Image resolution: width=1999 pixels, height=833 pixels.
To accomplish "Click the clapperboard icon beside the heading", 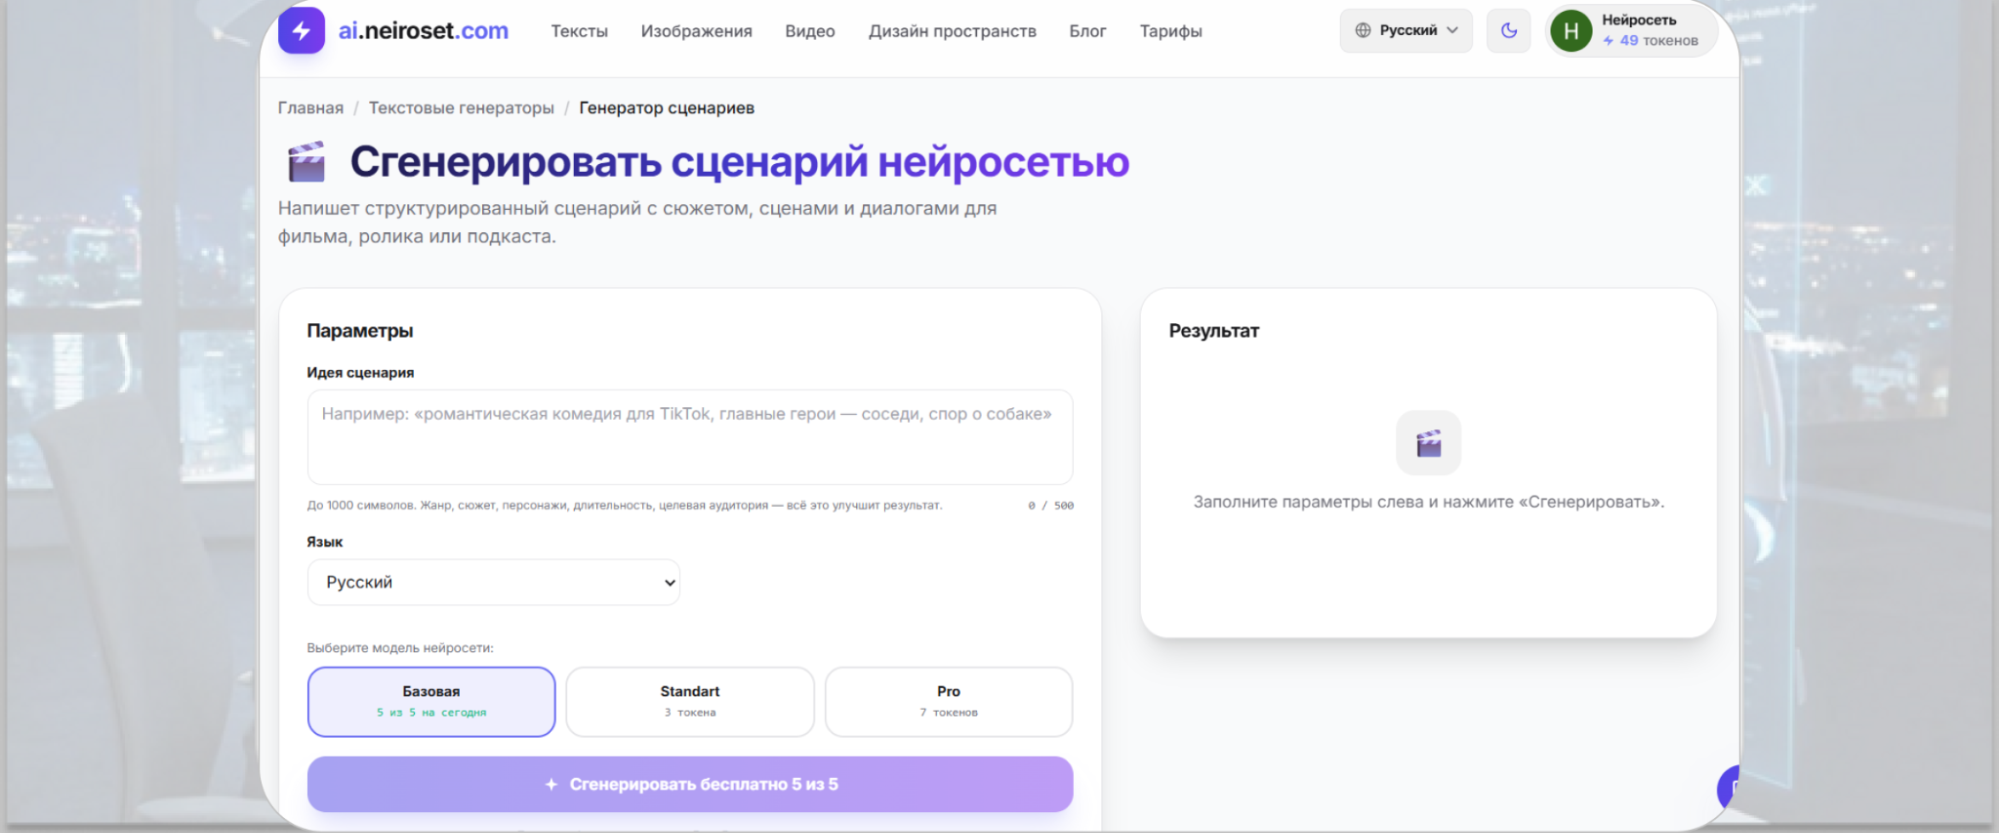I will [307, 162].
